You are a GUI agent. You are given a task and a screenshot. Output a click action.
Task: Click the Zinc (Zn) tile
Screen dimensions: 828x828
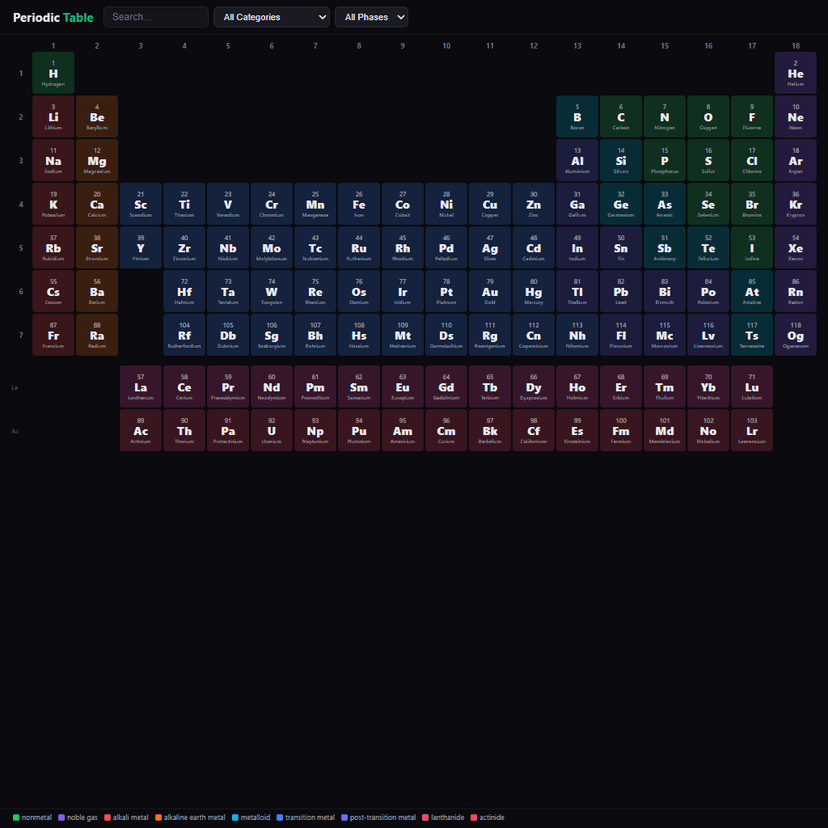click(x=534, y=204)
